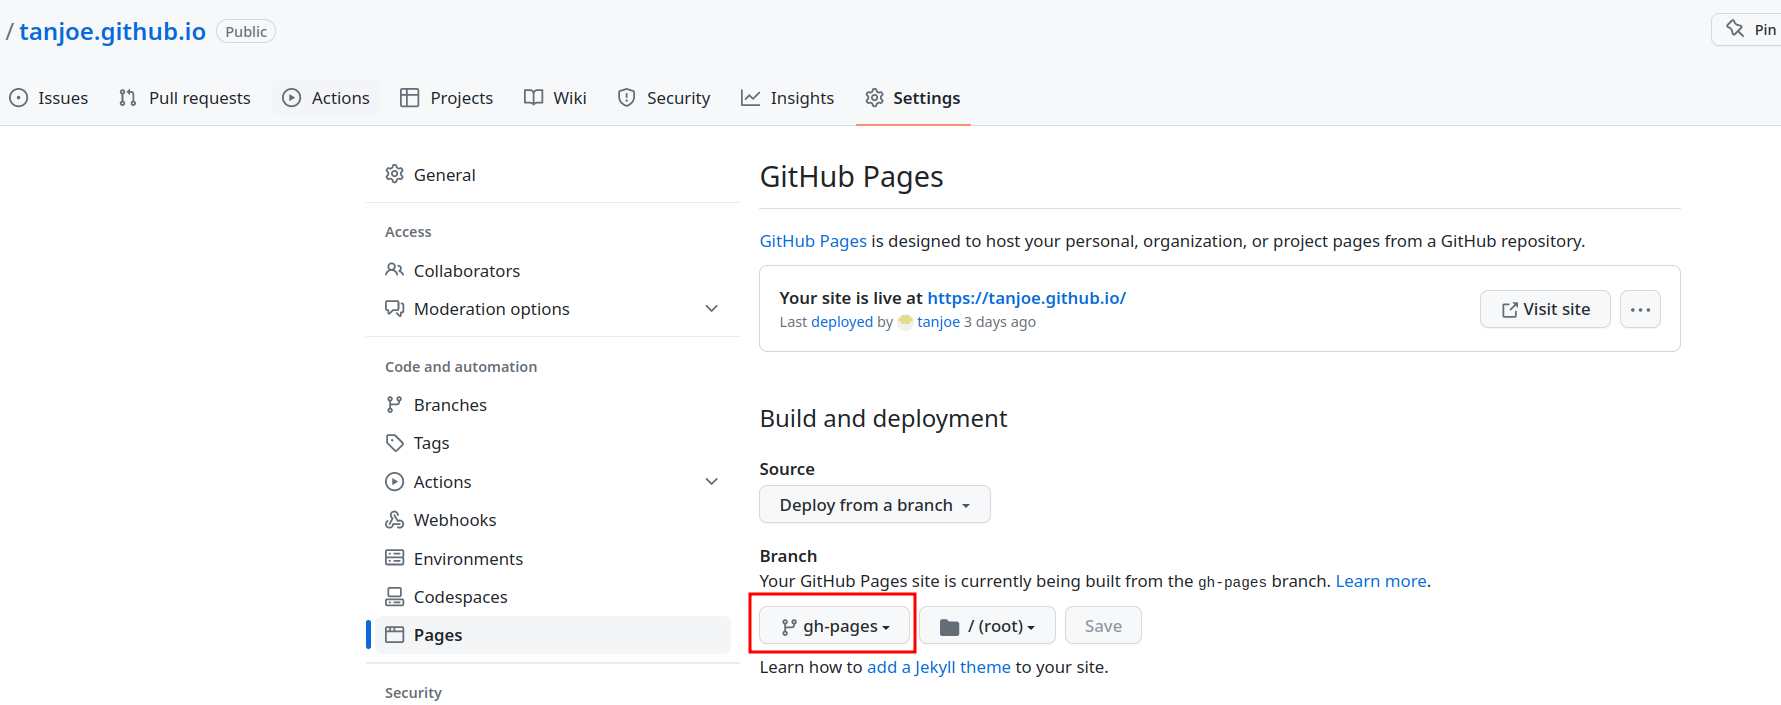Open the gh-pages branch selector
1781x705 pixels.
[x=834, y=626]
